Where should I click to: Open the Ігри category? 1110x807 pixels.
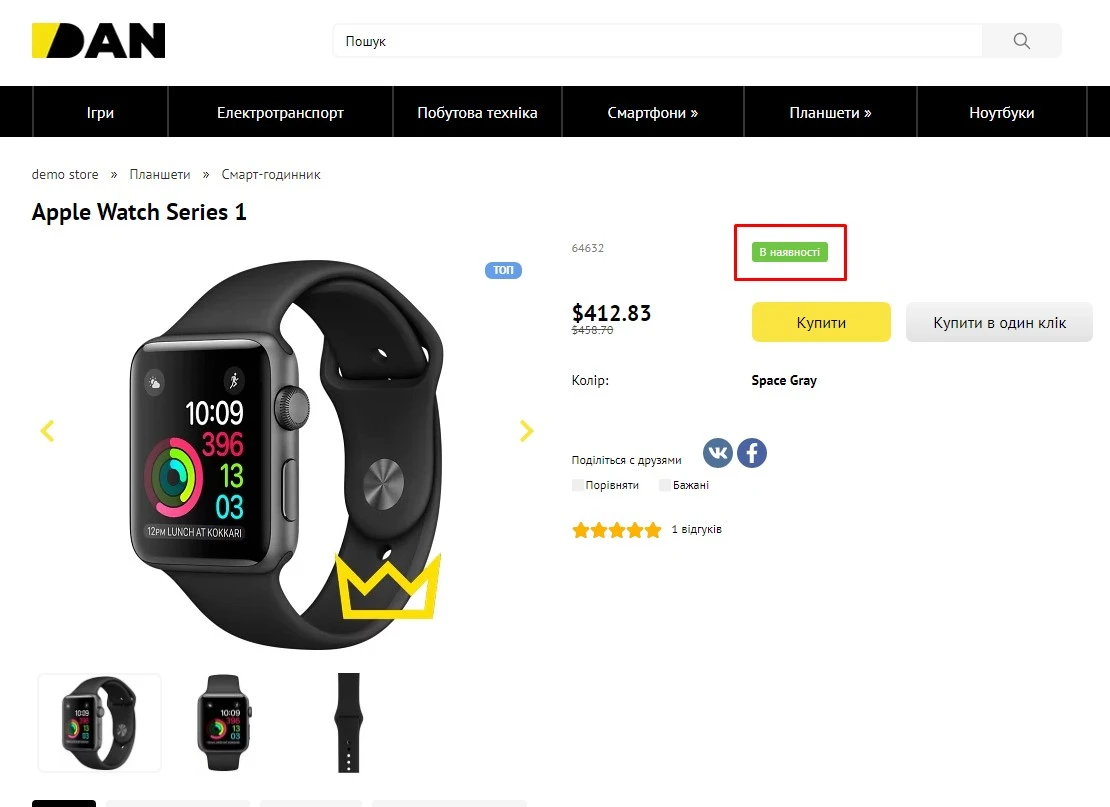101,112
